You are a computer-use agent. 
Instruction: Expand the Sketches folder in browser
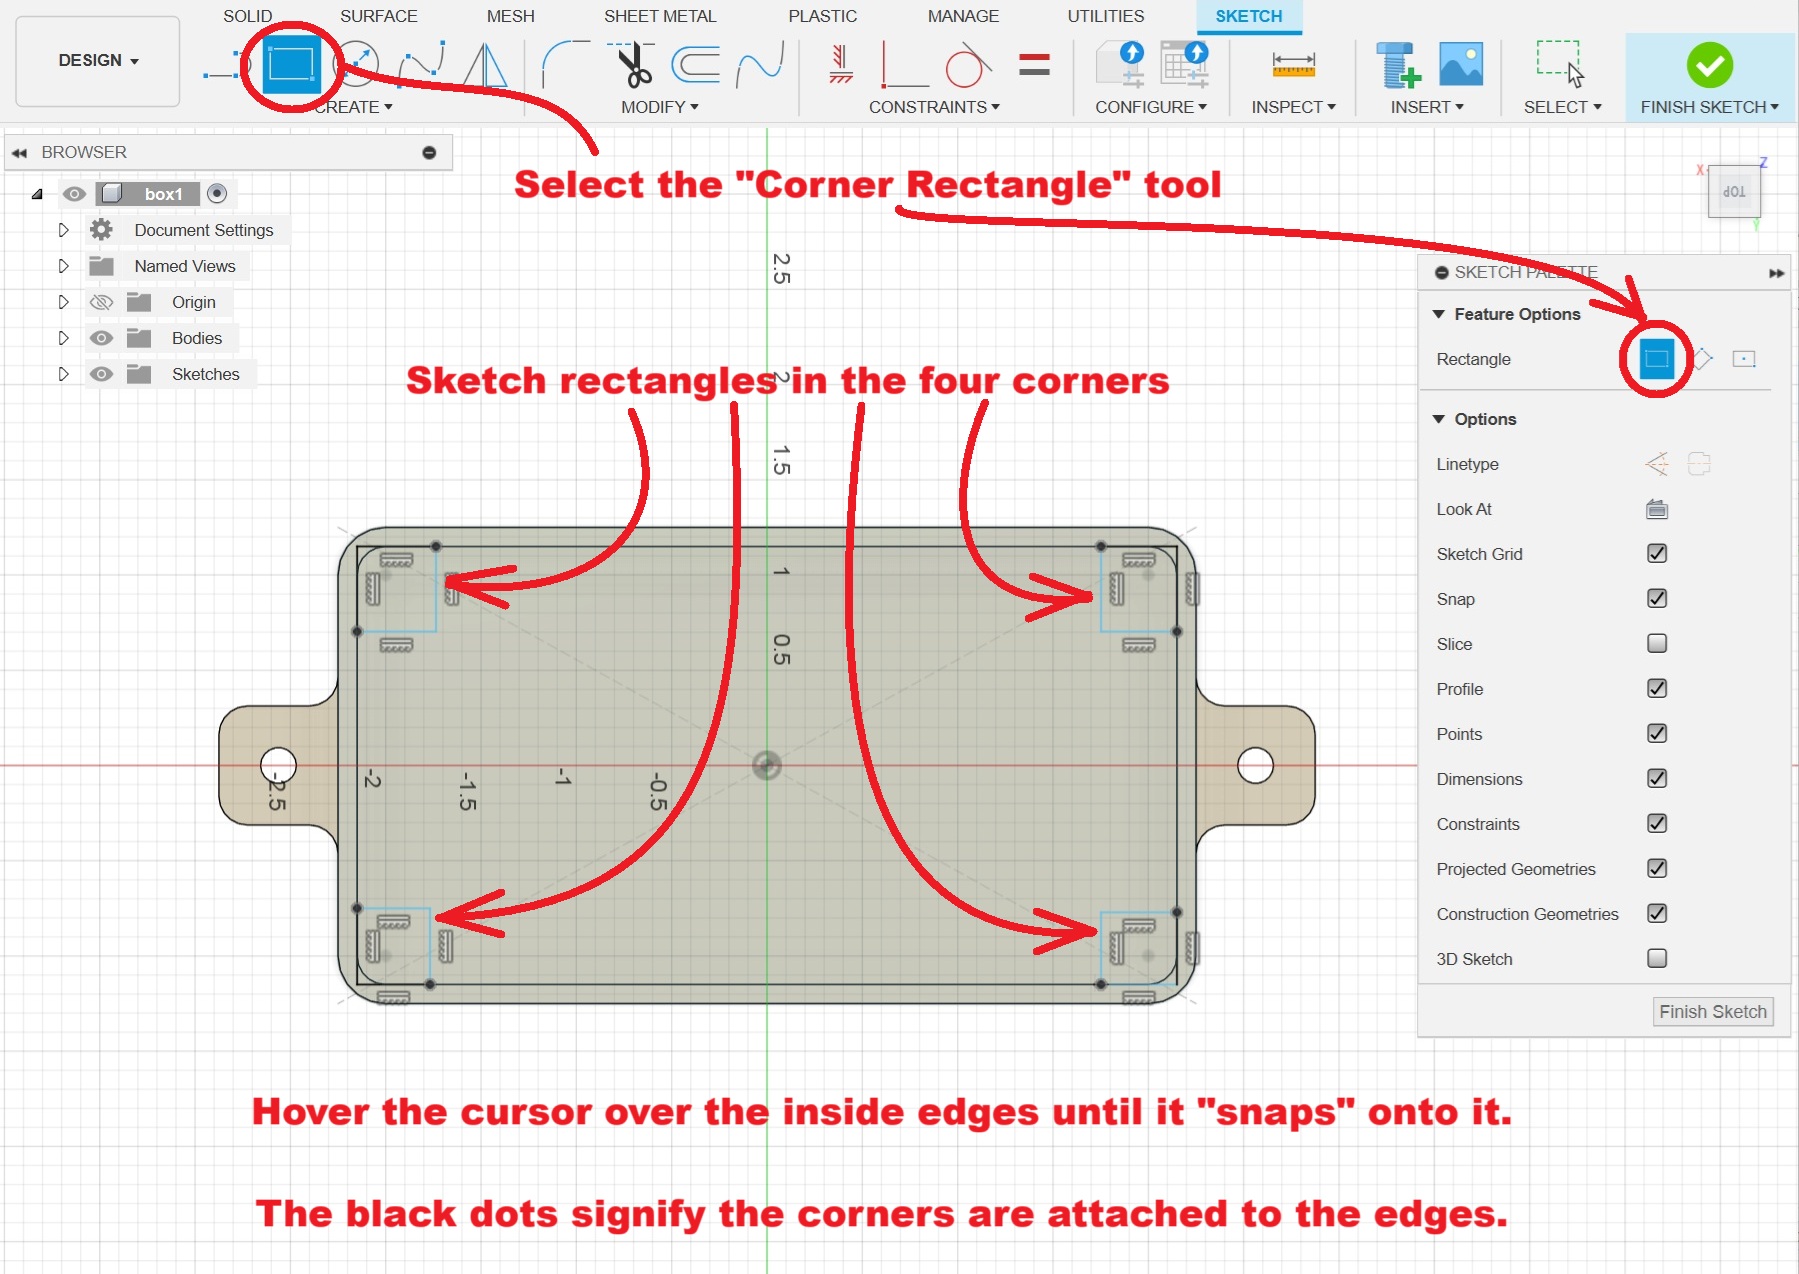click(63, 374)
